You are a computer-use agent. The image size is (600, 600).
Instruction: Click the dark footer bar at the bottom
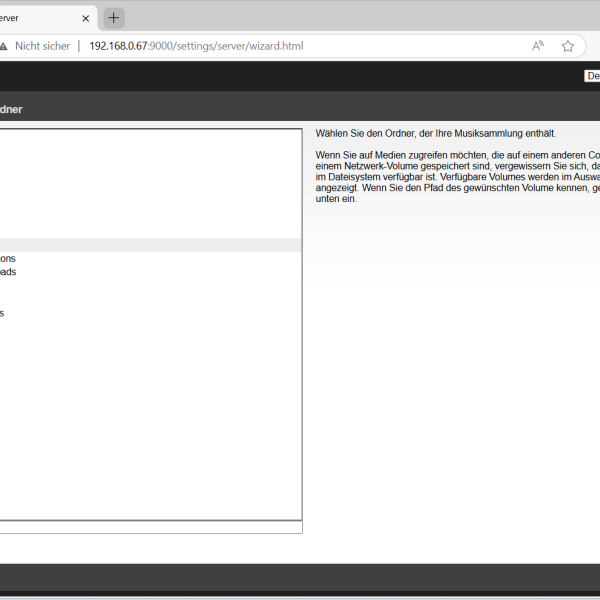pos(300,577)
